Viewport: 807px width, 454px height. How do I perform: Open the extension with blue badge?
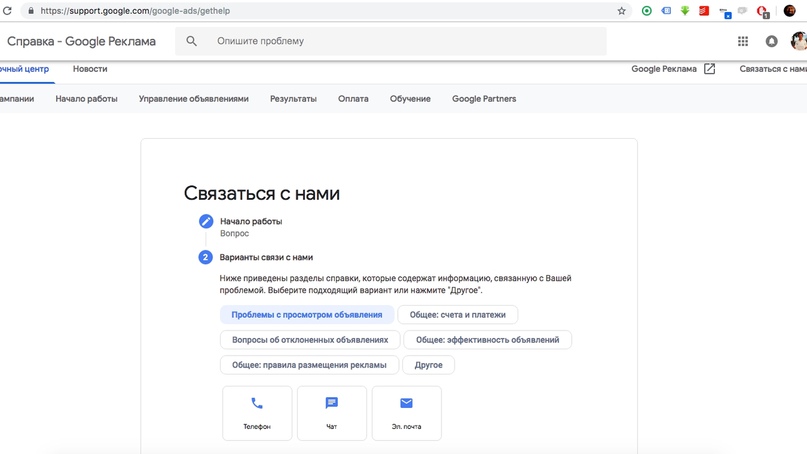pos(725,12)
